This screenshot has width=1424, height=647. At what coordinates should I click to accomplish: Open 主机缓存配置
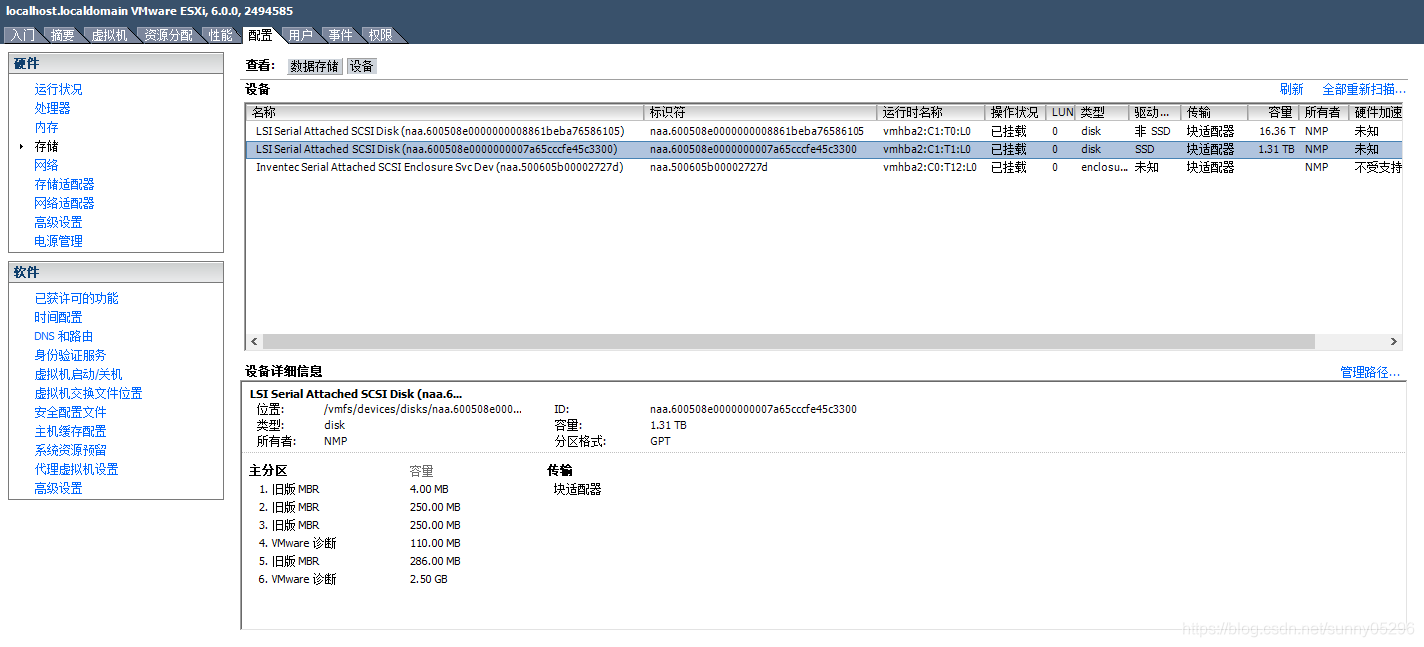pyautogui.click(x=70, y=431)
